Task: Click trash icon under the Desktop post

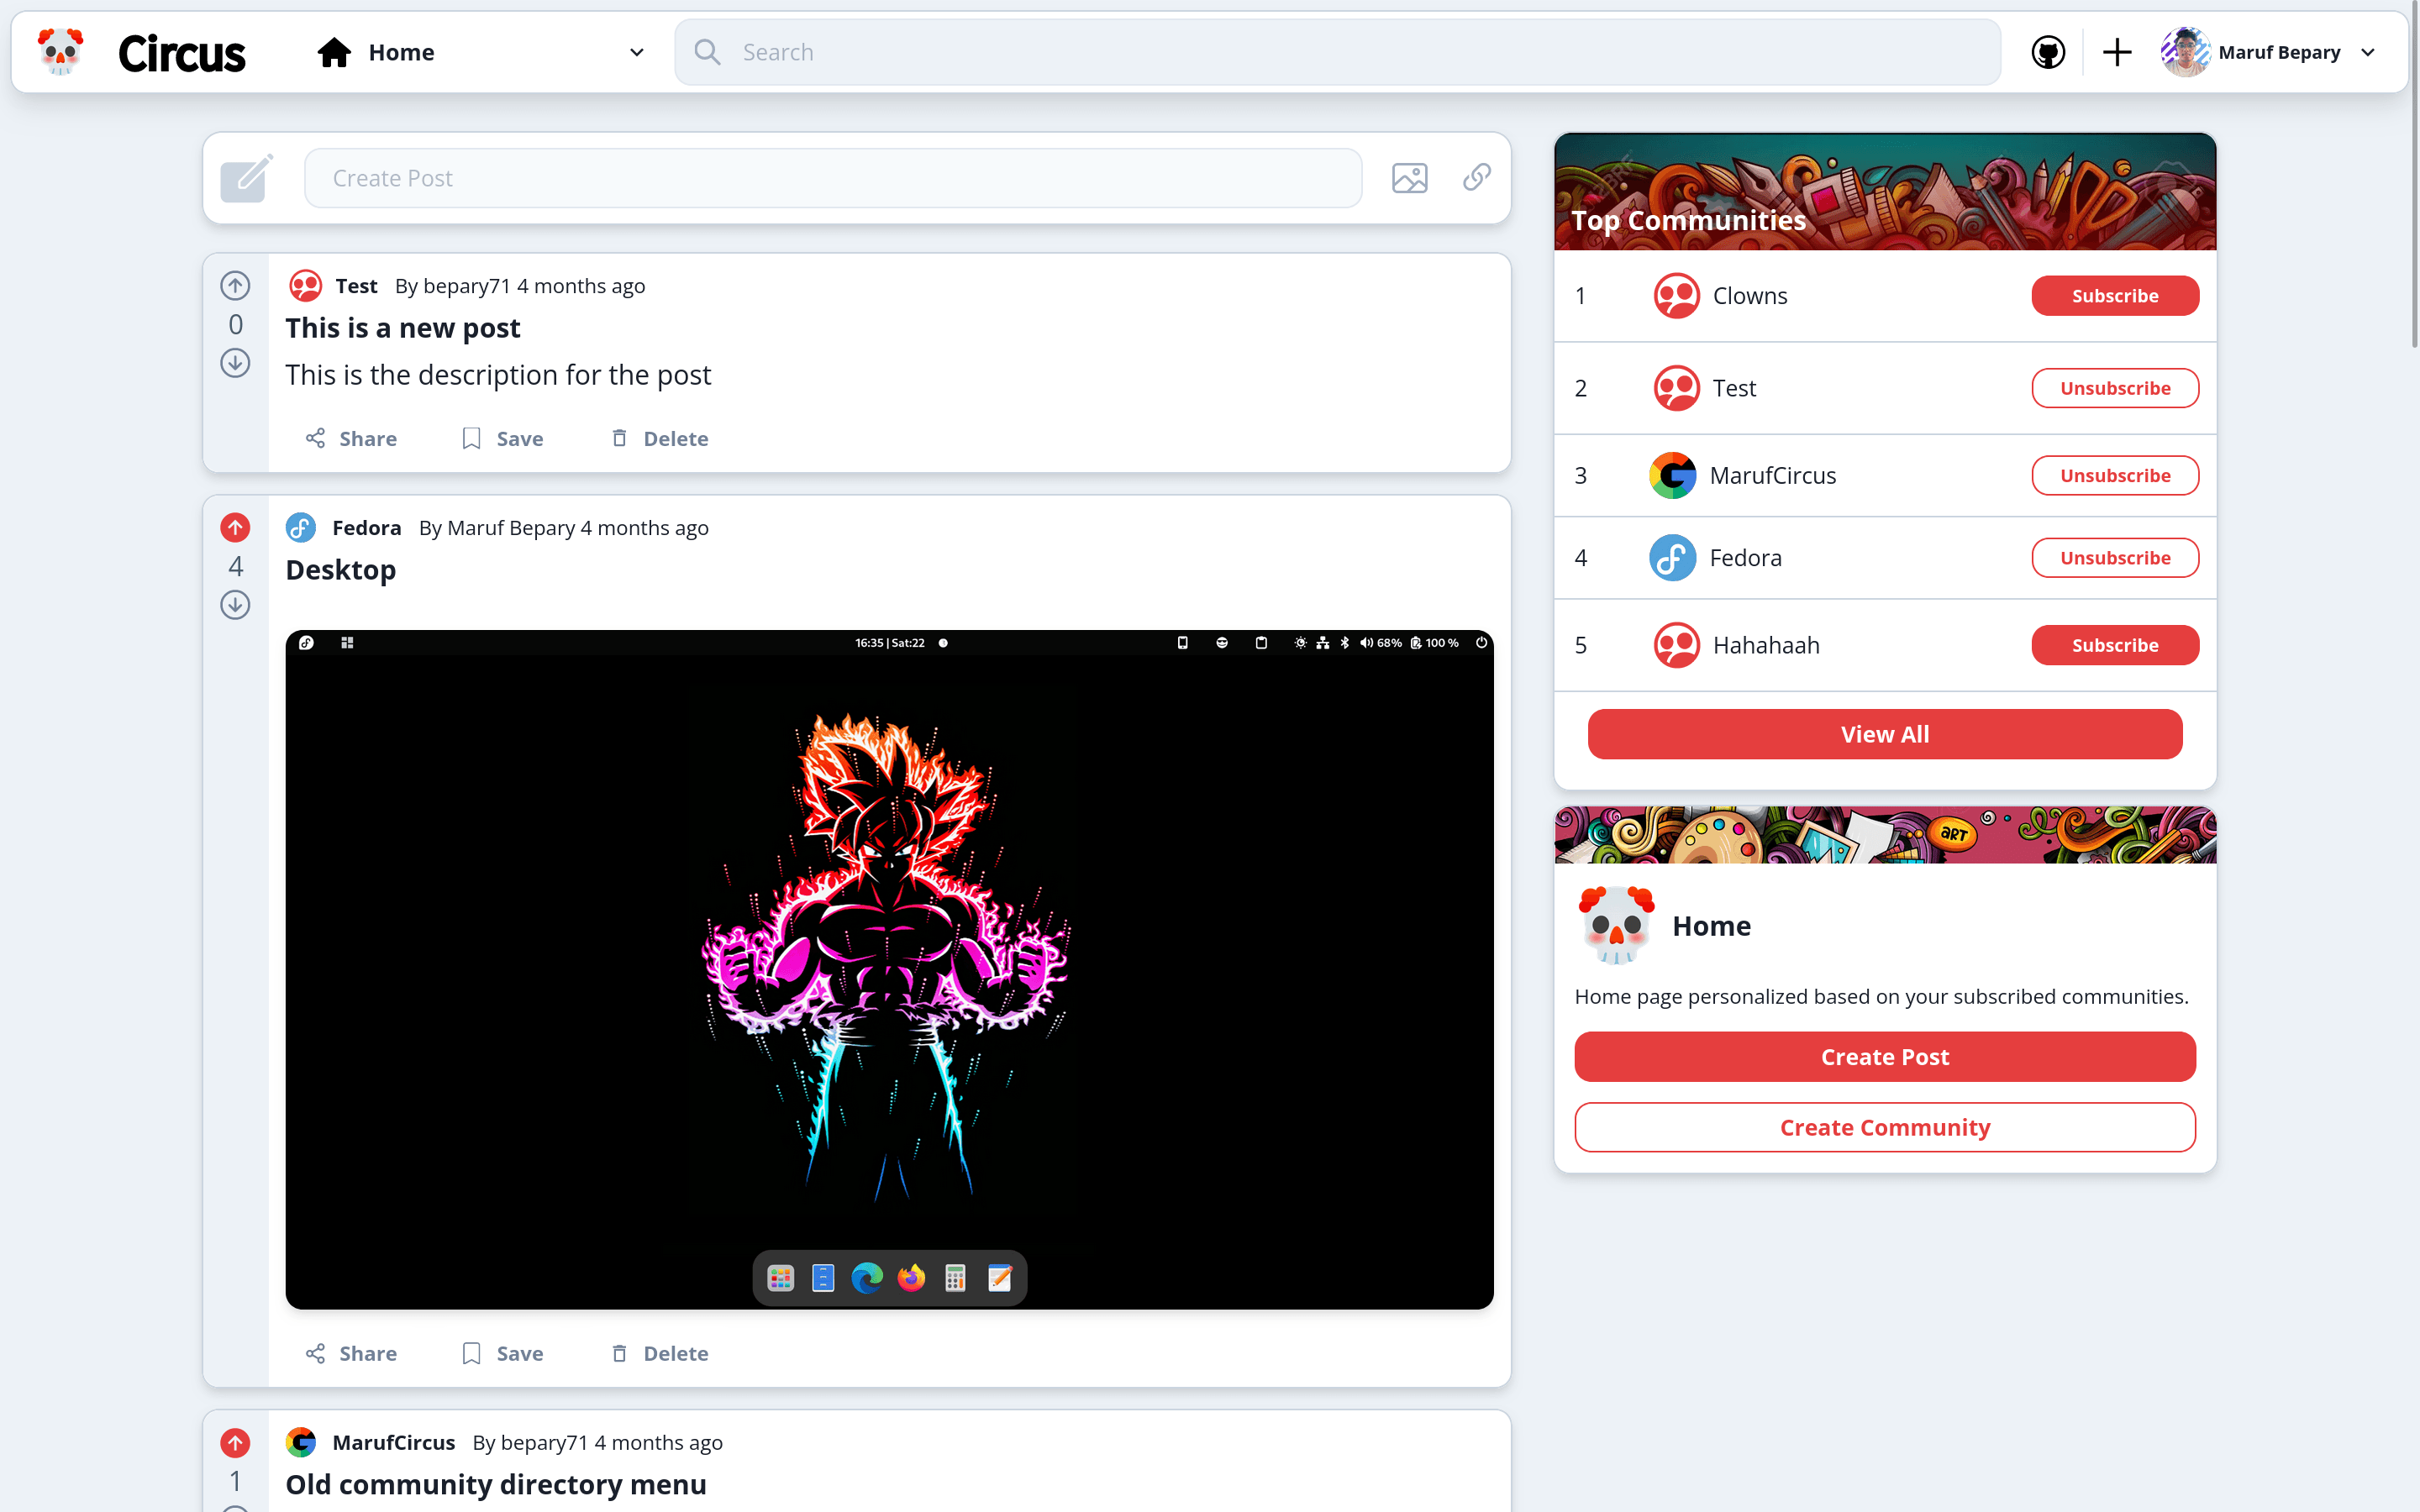Action: coord(619,1353)
